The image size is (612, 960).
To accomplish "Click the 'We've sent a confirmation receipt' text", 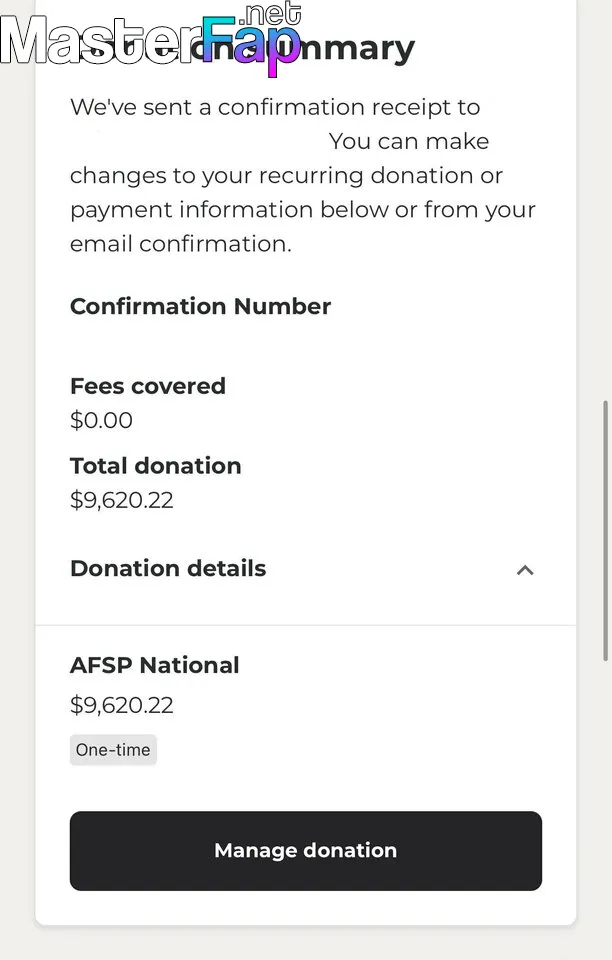I will tap(275, 107).
